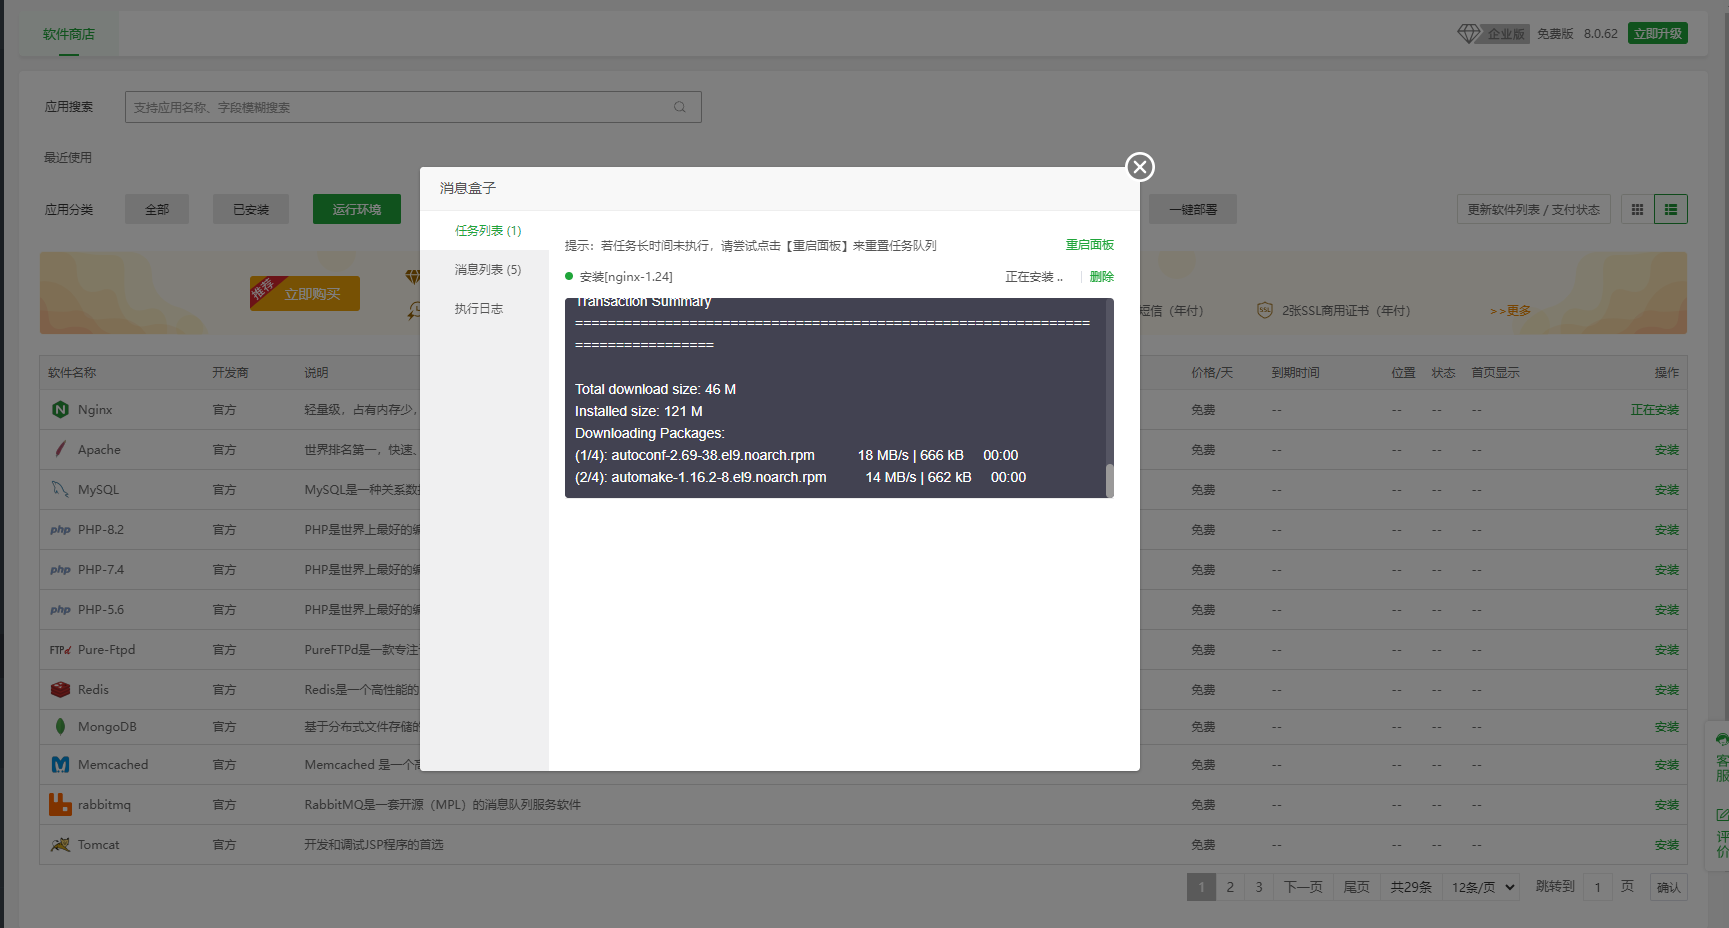
Task: Install Apache from the list
Action: click(x=1666, y=450)
